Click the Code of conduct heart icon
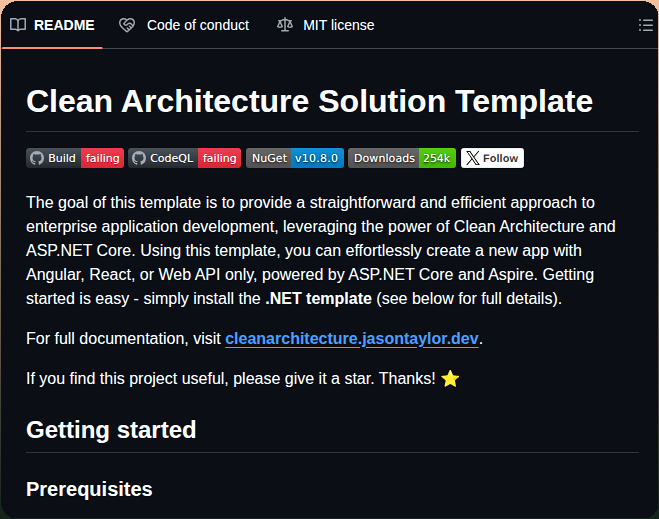Screen dimensions: 659x519 (x=127, y=25)
